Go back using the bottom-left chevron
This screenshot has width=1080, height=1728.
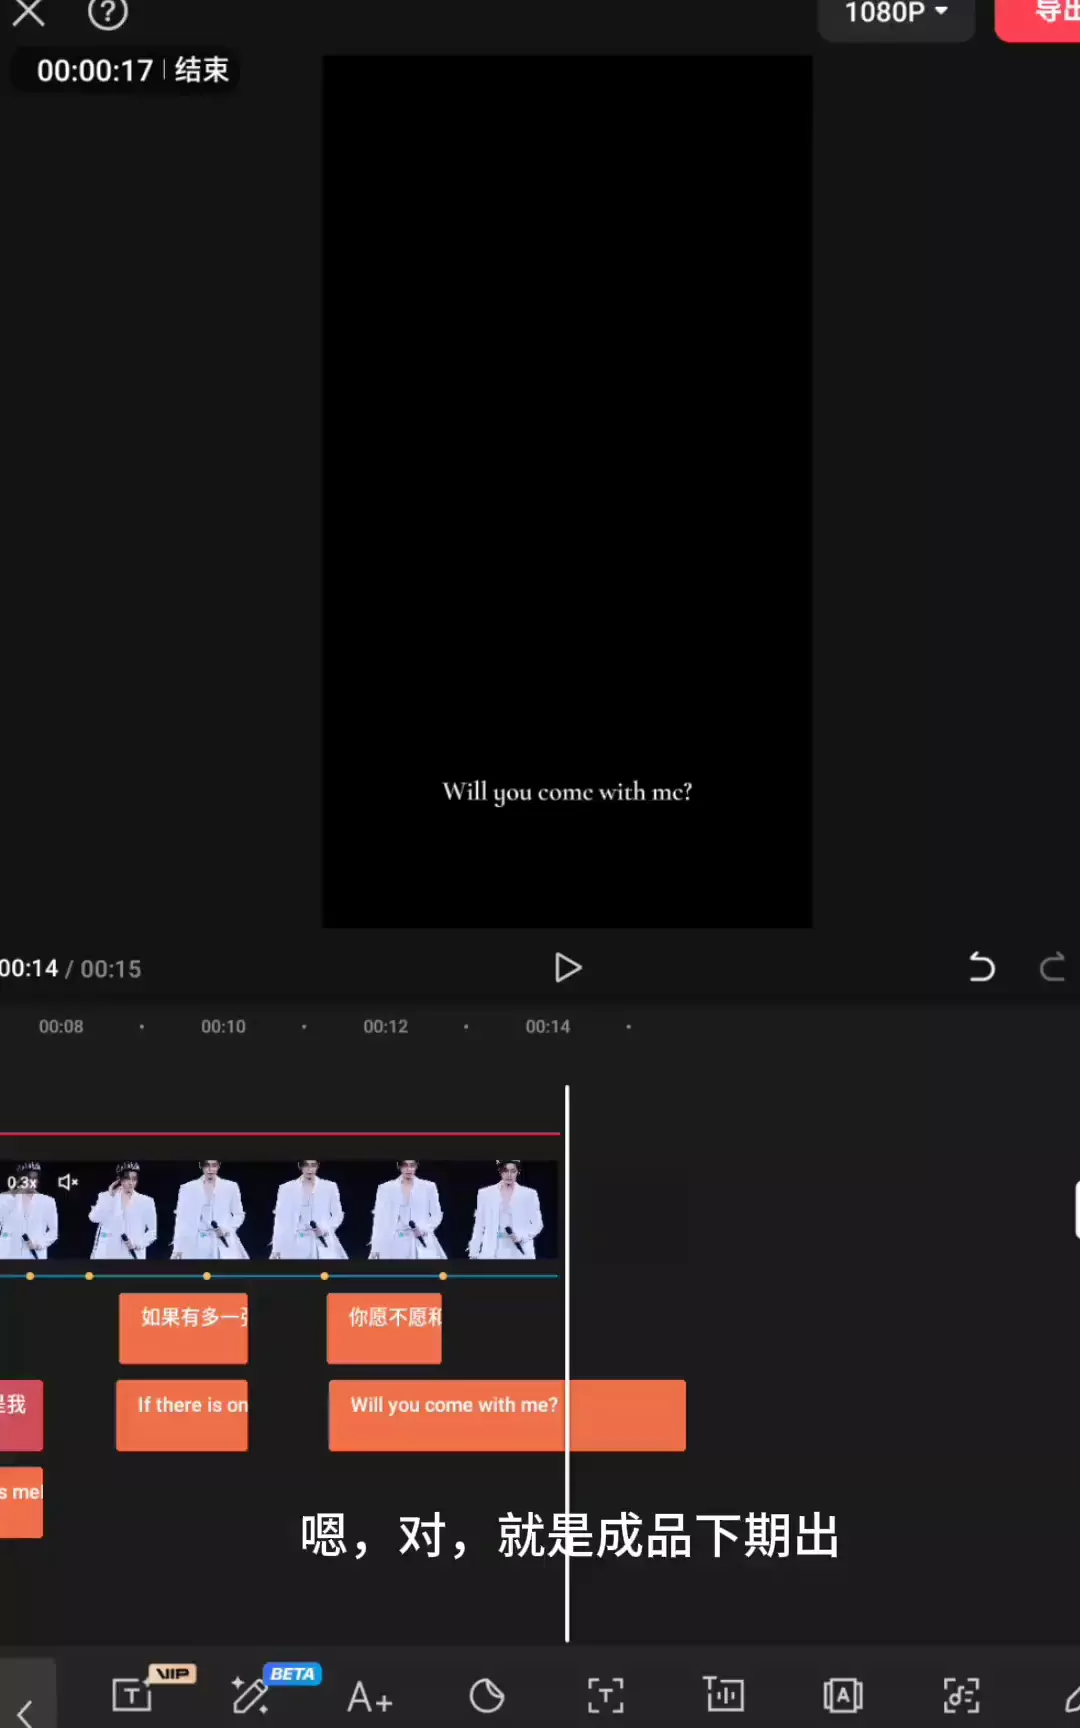click(x=26, y=1711)
